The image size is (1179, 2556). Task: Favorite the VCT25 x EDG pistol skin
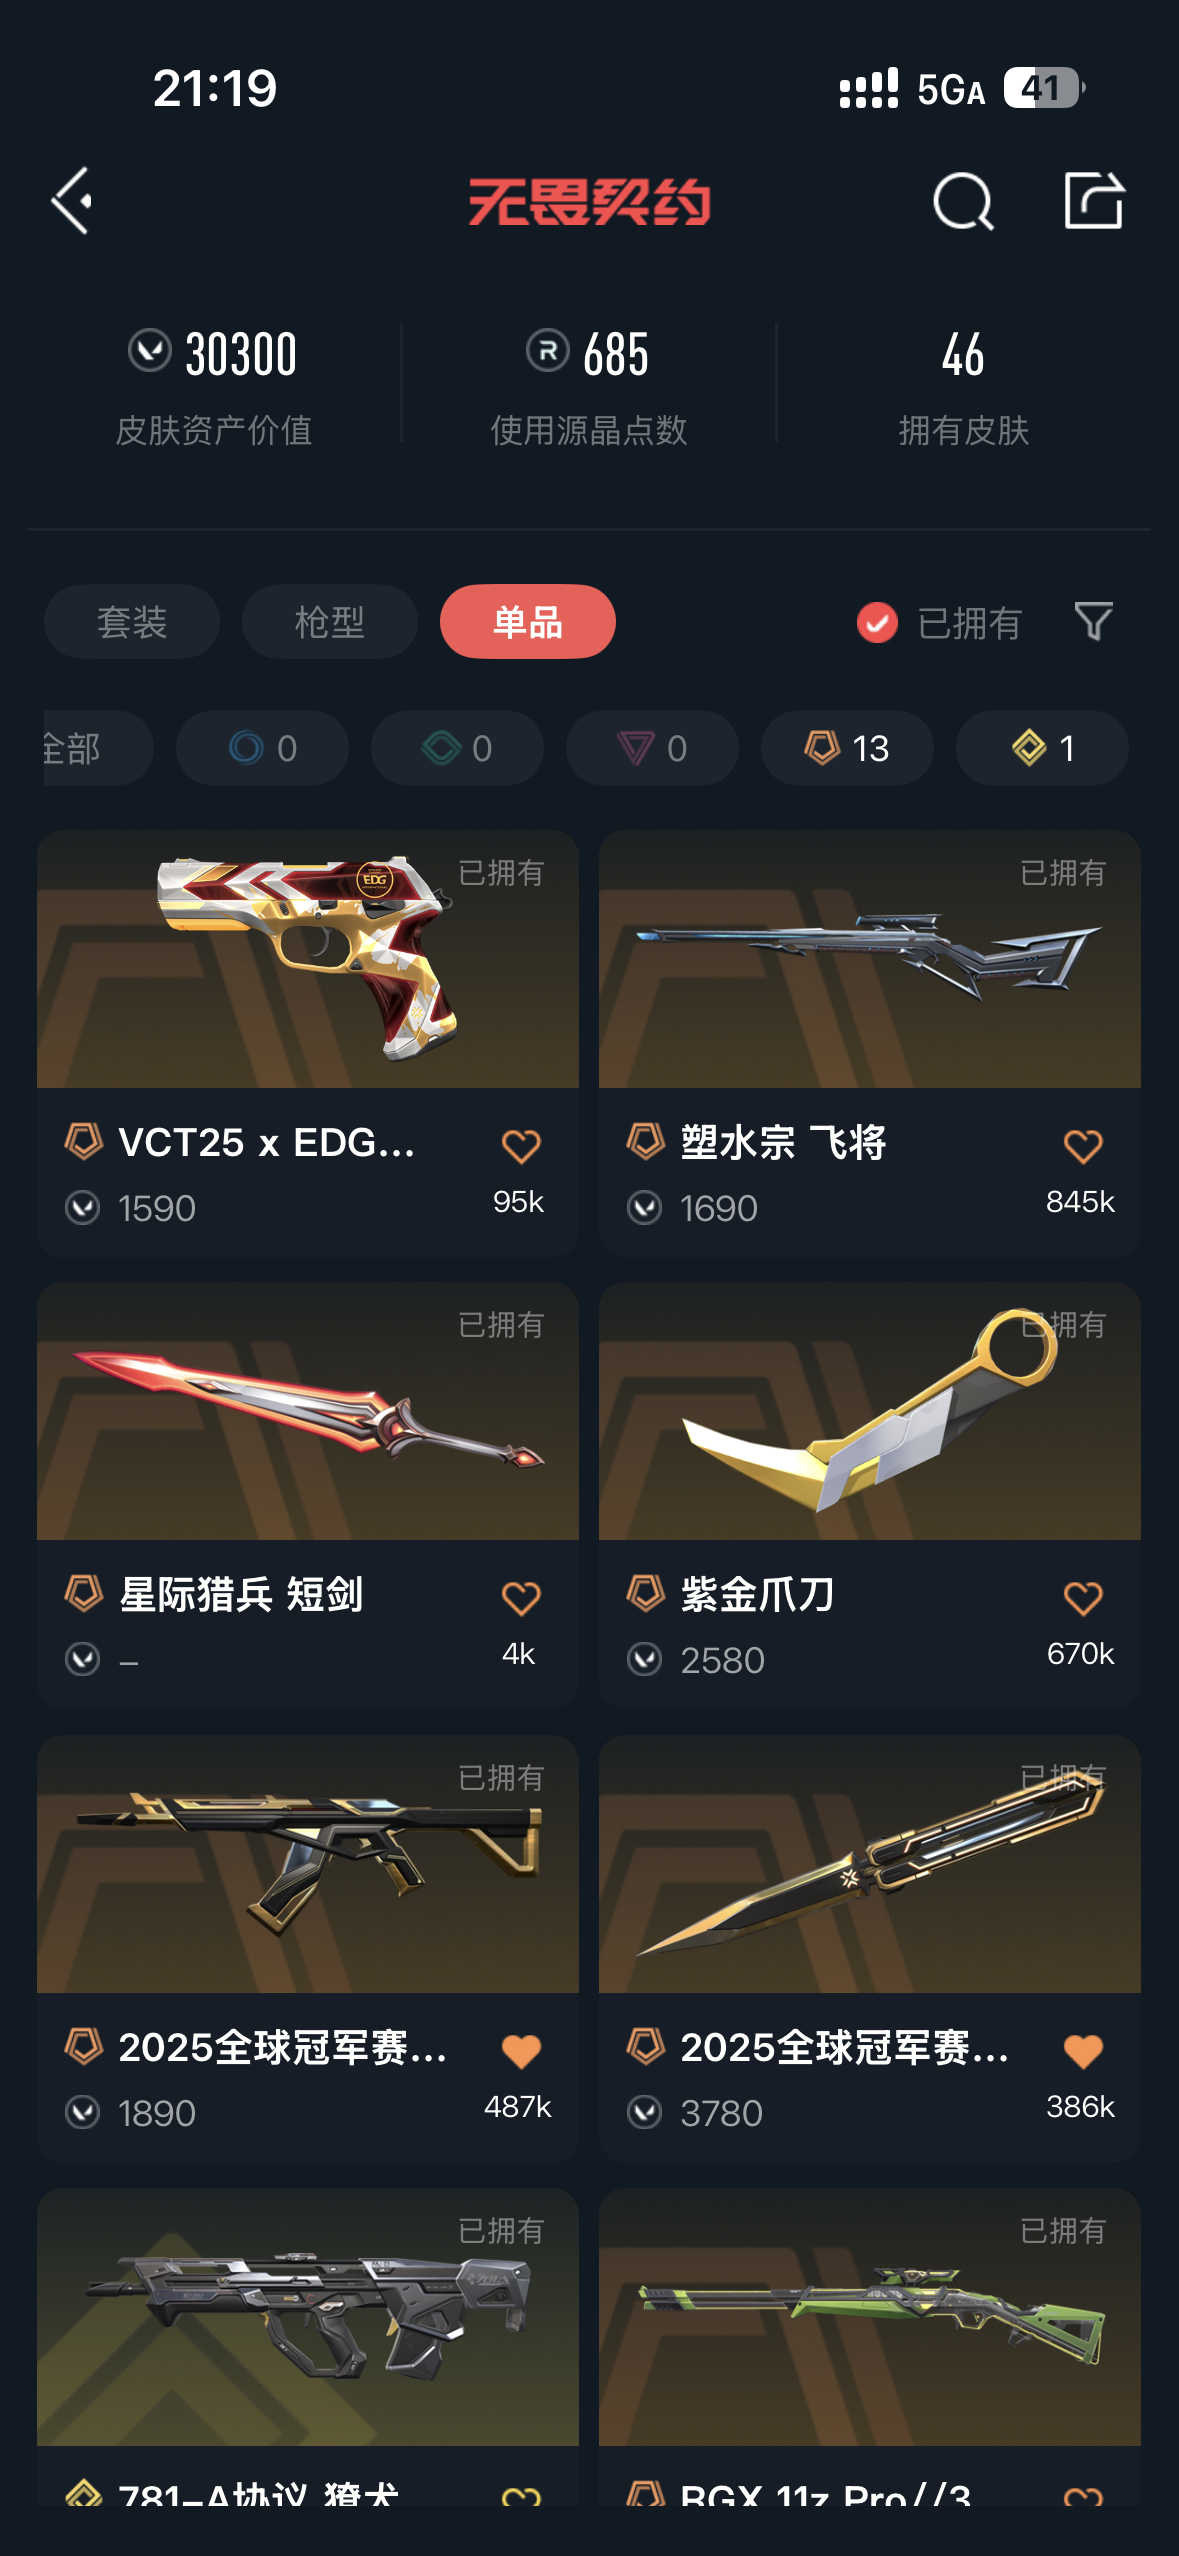click(x=521, y=1146)
